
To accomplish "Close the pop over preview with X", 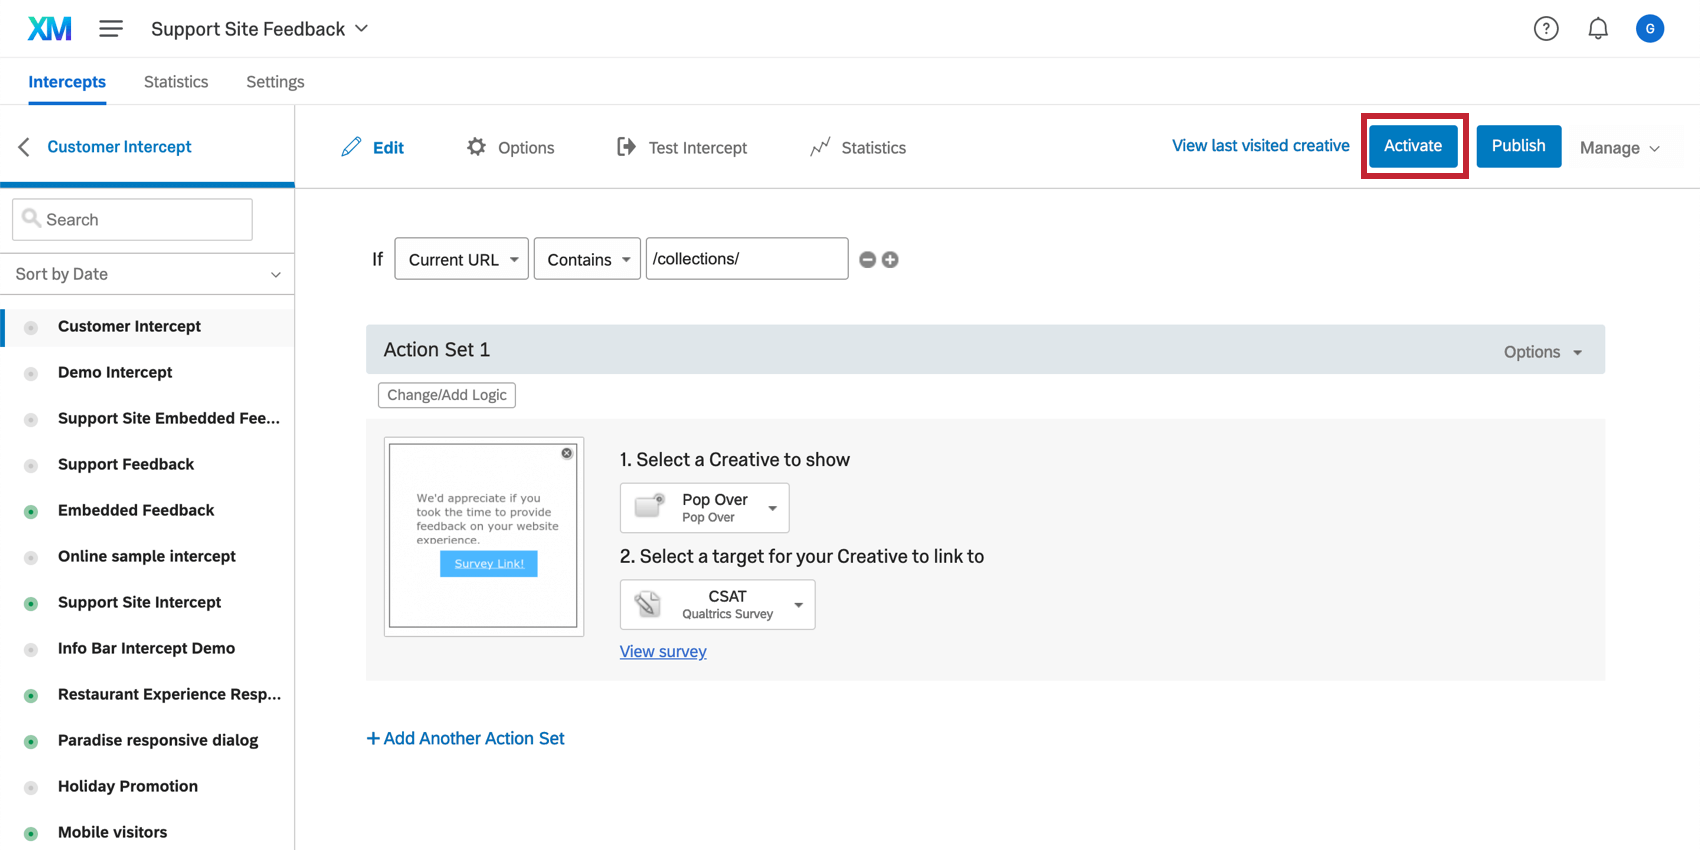I will [567, 453].
